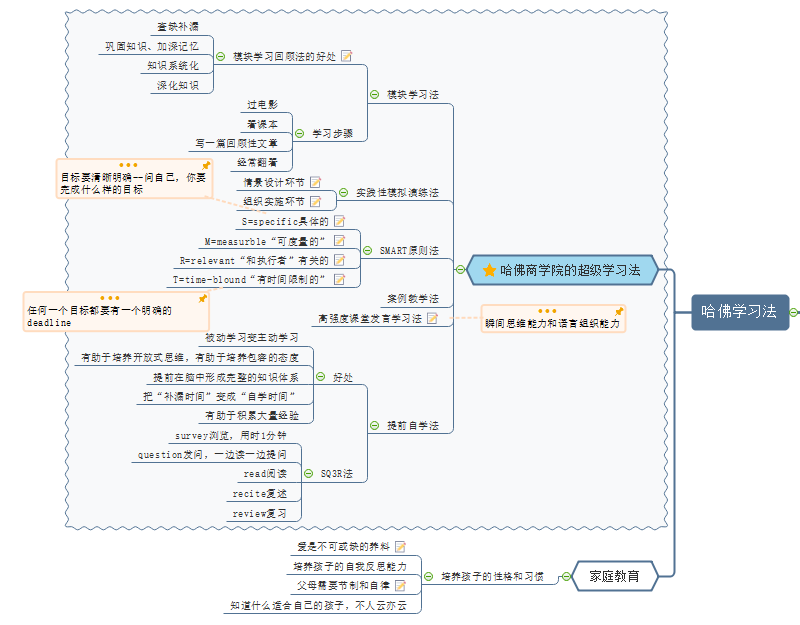Select the callout 瞬间思维能力和语言组织能力
Viewport: 800px width, 625px height.
[x=553, y=319]
